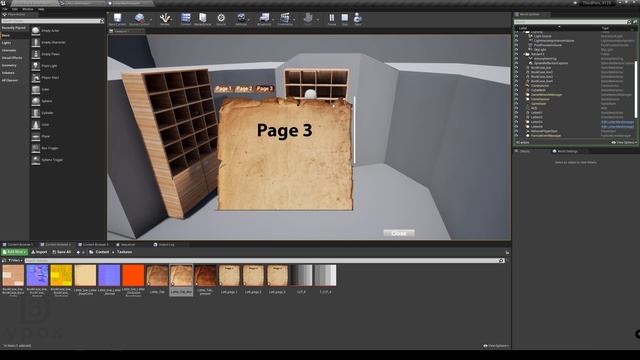Click the Save Current toolbar icon

[118, 18]
